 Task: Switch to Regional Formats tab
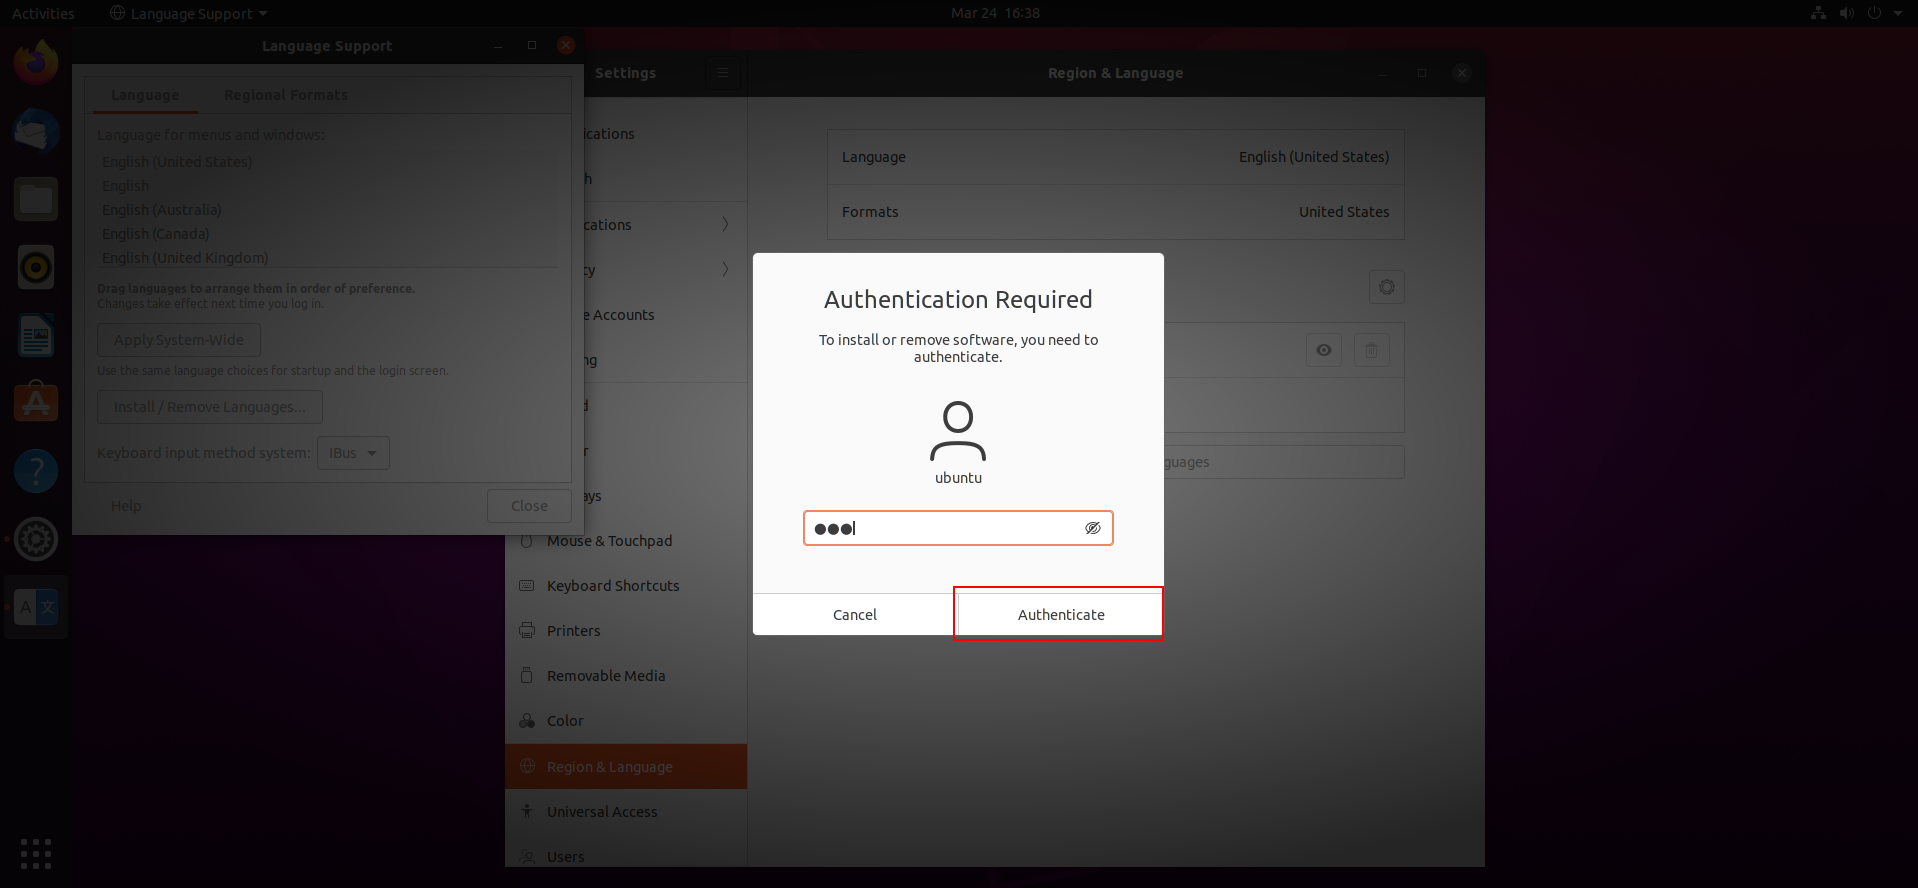click(286, 95)
